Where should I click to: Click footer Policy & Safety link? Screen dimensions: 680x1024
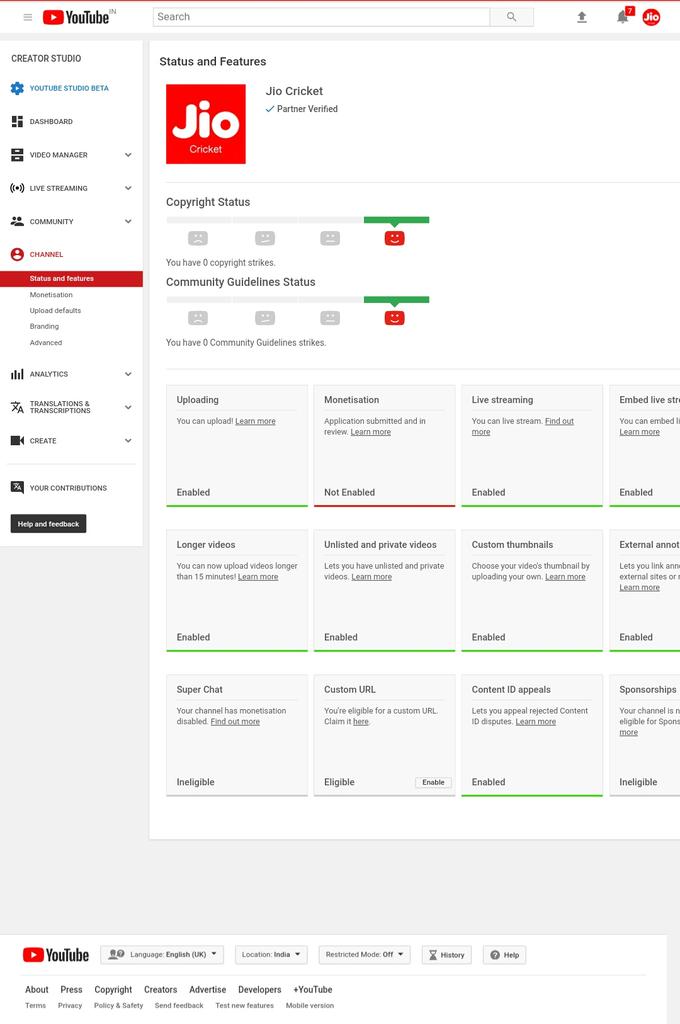118,1006
